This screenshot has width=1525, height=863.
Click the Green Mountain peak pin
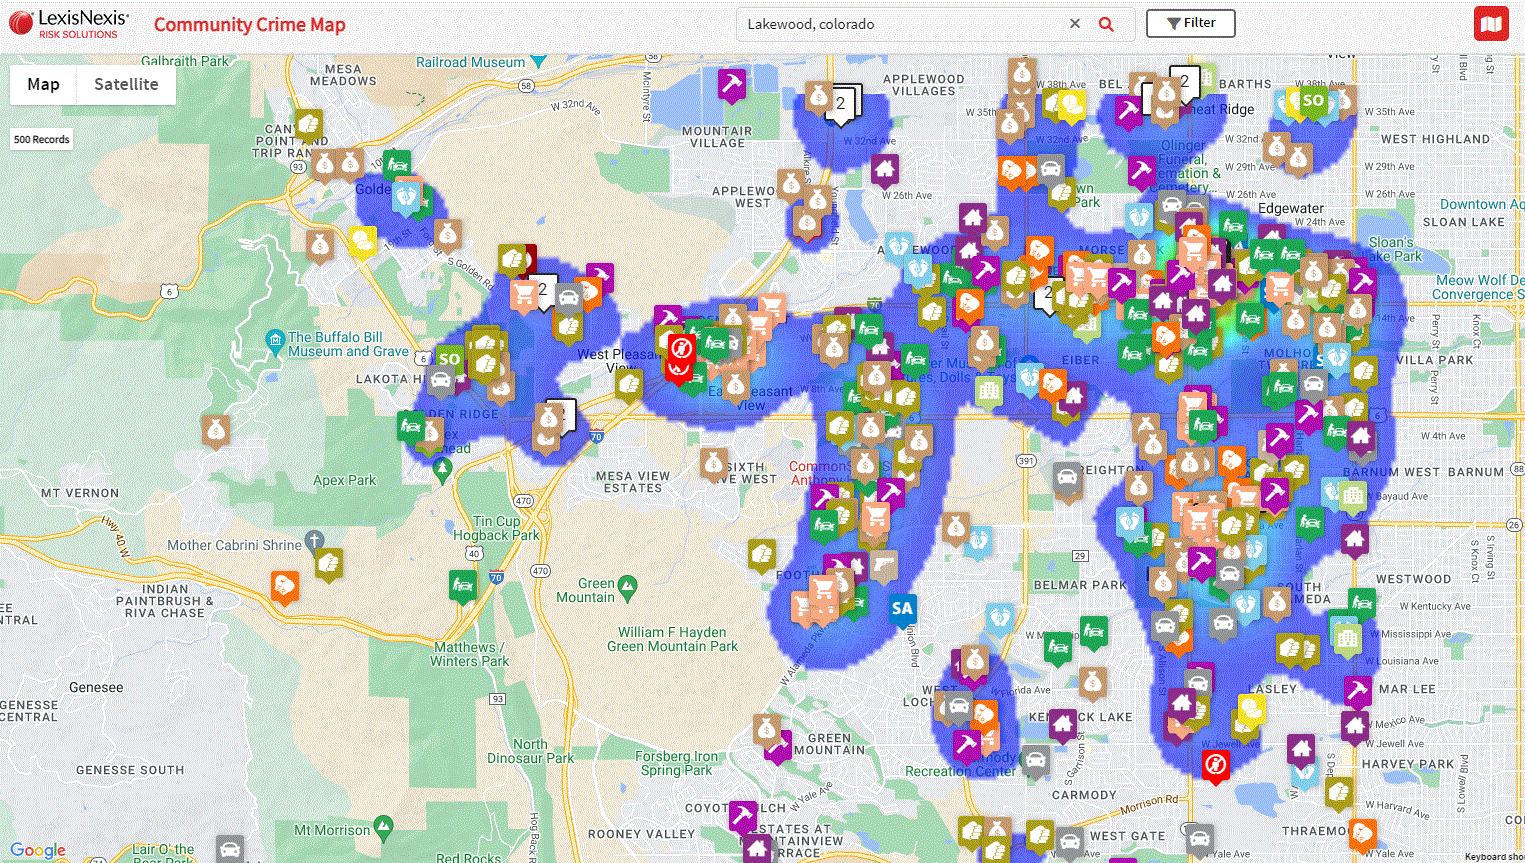pos(627,587)
